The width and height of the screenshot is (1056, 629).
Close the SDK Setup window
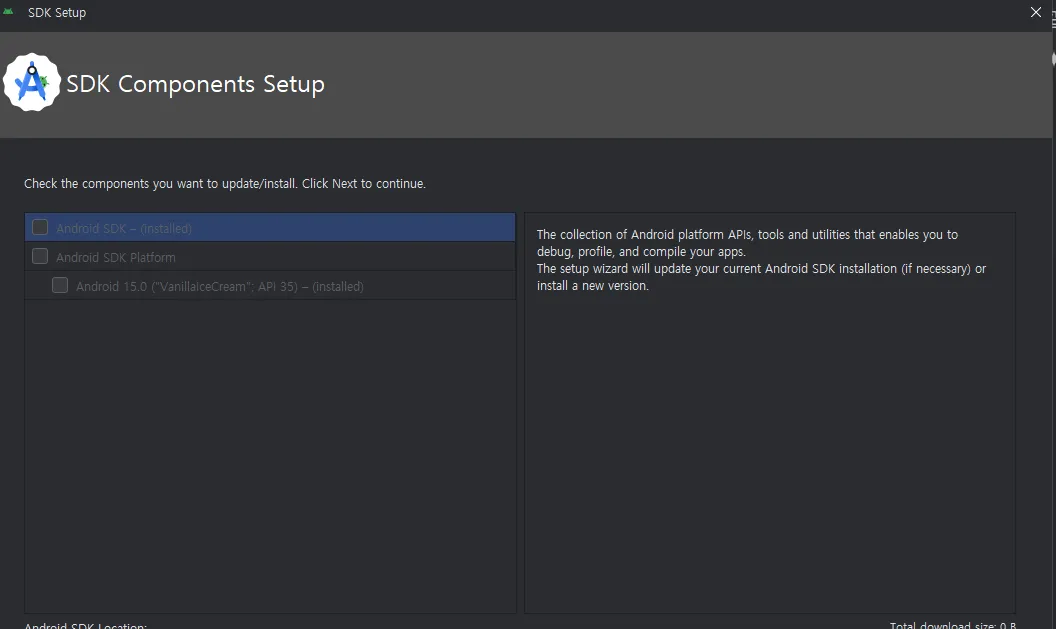tap(1036, 12)
